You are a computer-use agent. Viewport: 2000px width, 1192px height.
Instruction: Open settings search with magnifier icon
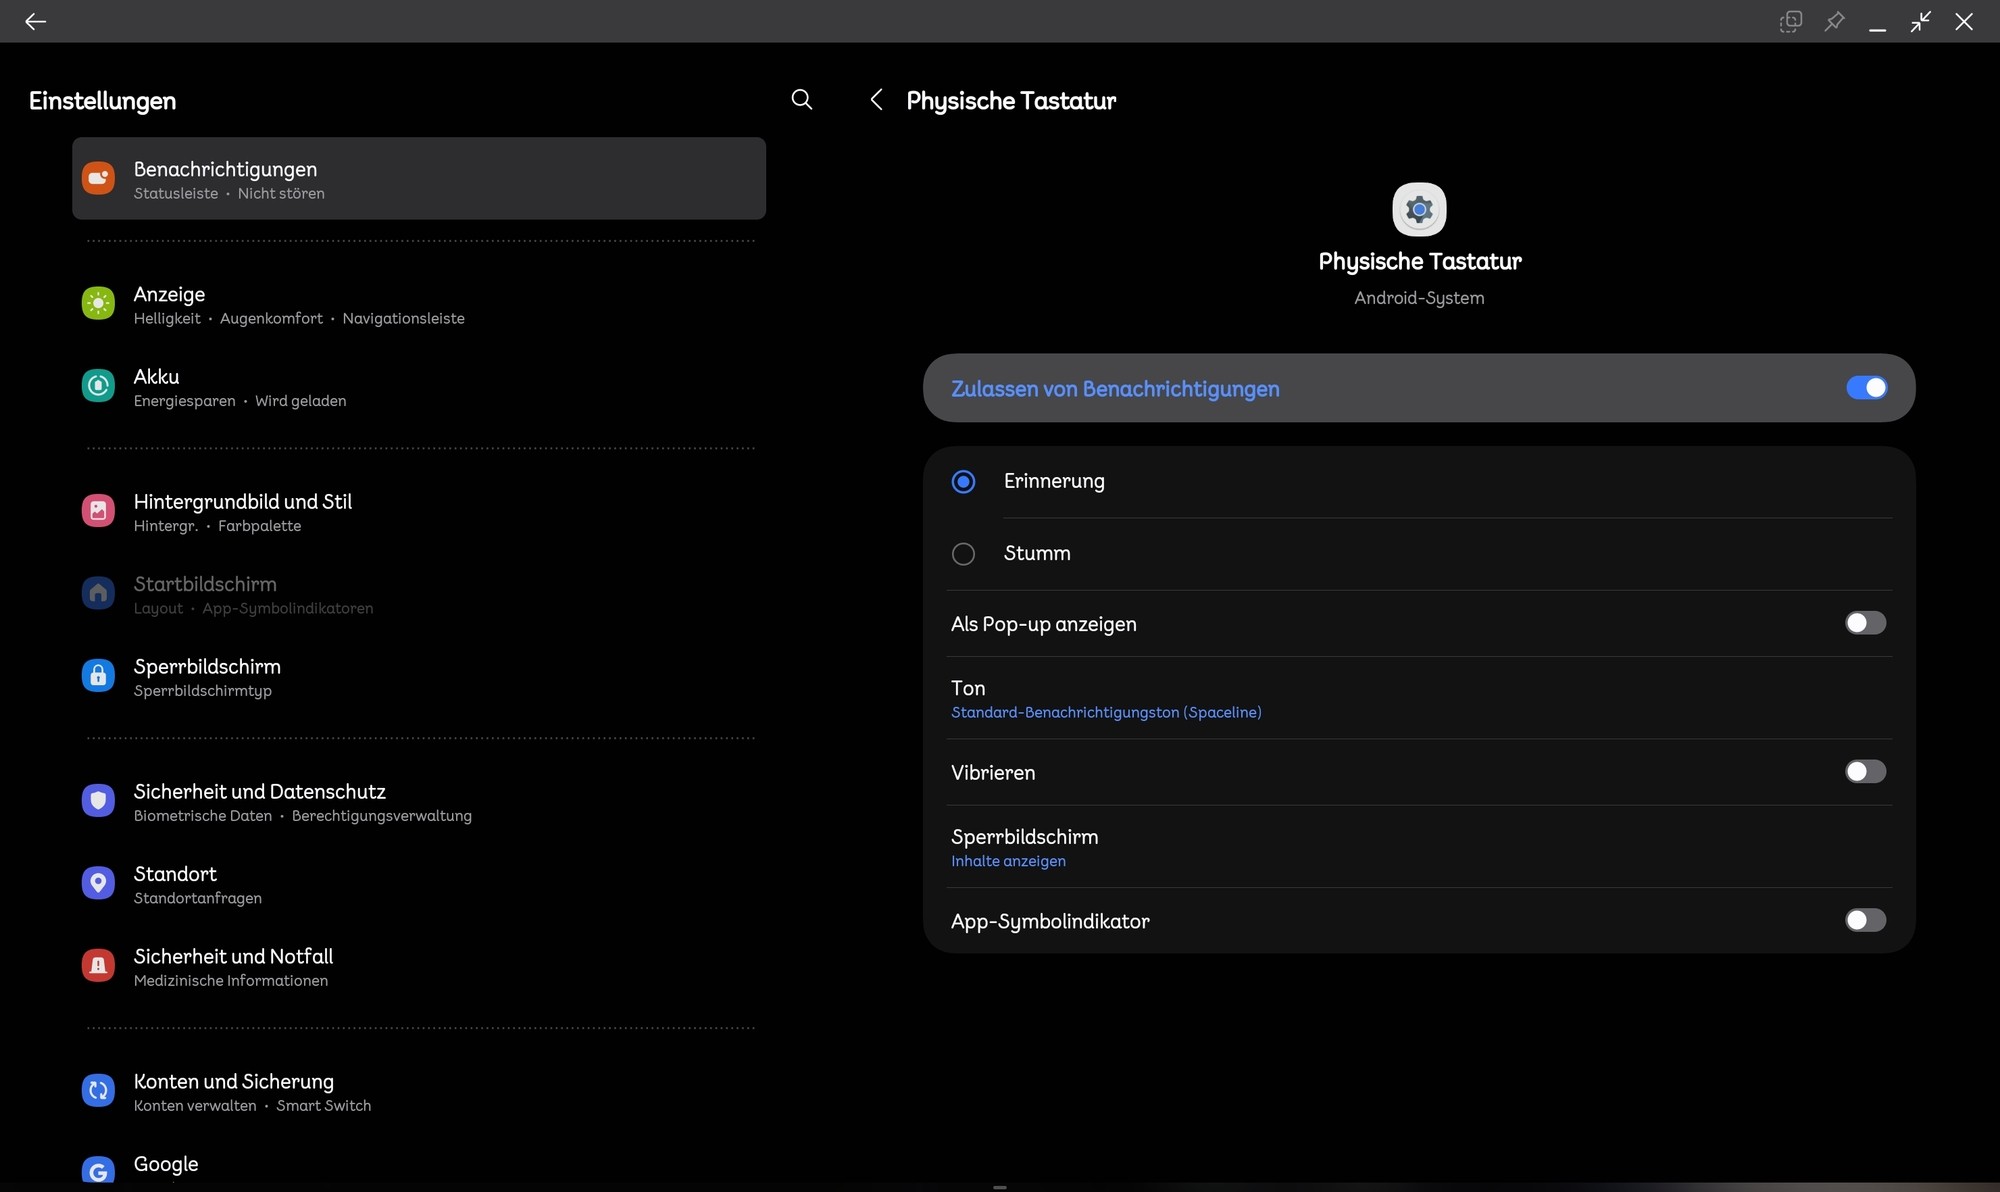tap(801, 99)
